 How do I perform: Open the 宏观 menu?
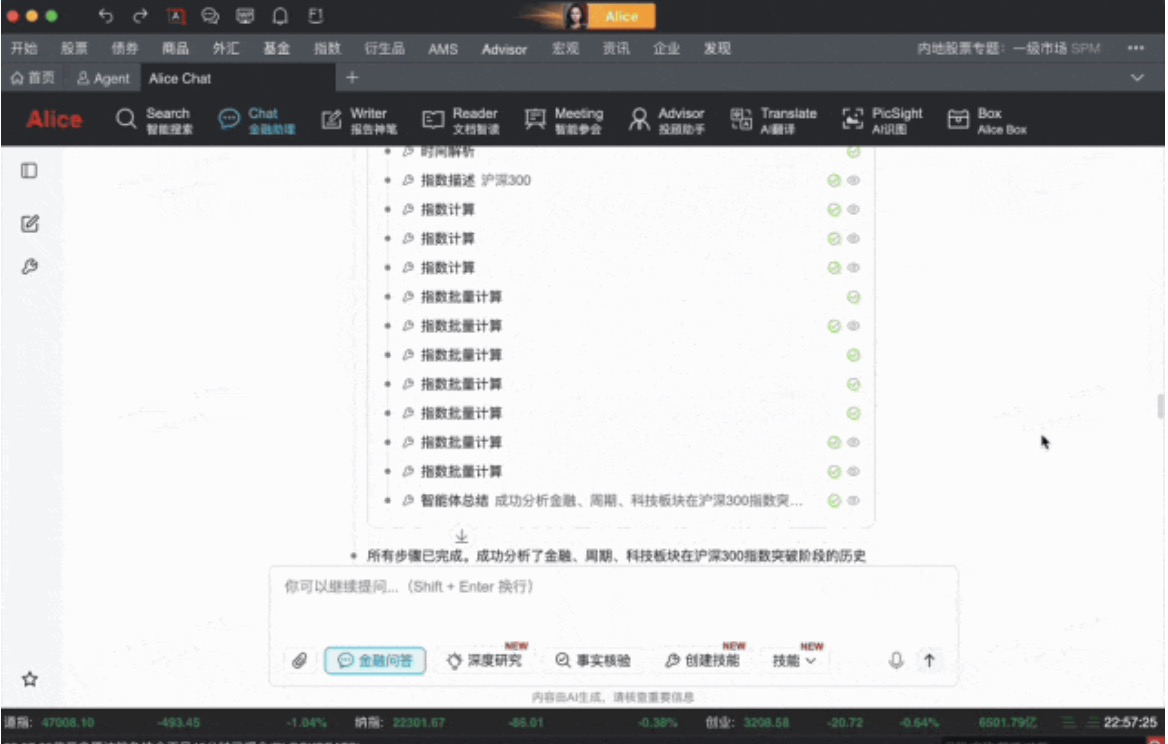(565, 48)
